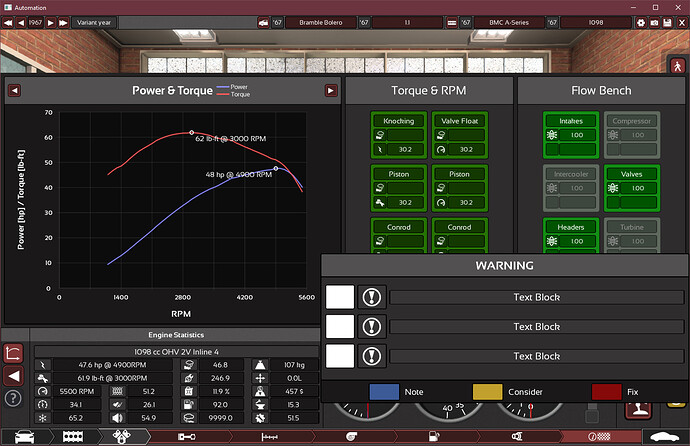This screenshot has height=446, width=690.
Task: Click the red back arrow on left sidebar
Action: (x=14, y=376)
